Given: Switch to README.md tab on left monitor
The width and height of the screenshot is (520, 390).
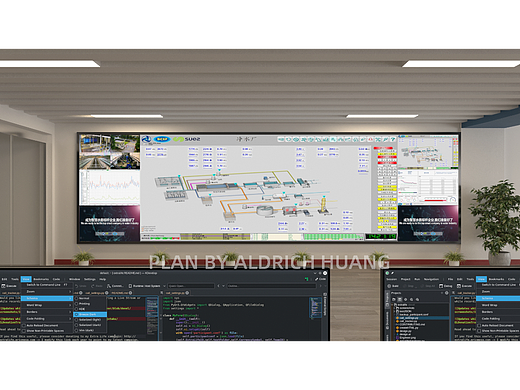Looking at the screenshot, I should coord(119,293).
